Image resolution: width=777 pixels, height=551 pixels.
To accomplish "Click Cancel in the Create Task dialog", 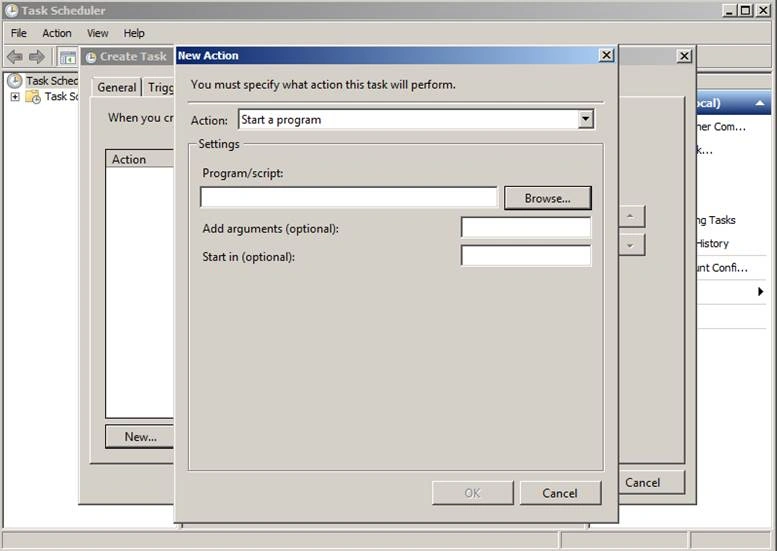I will pyautogui.click(x=651, y=483).
